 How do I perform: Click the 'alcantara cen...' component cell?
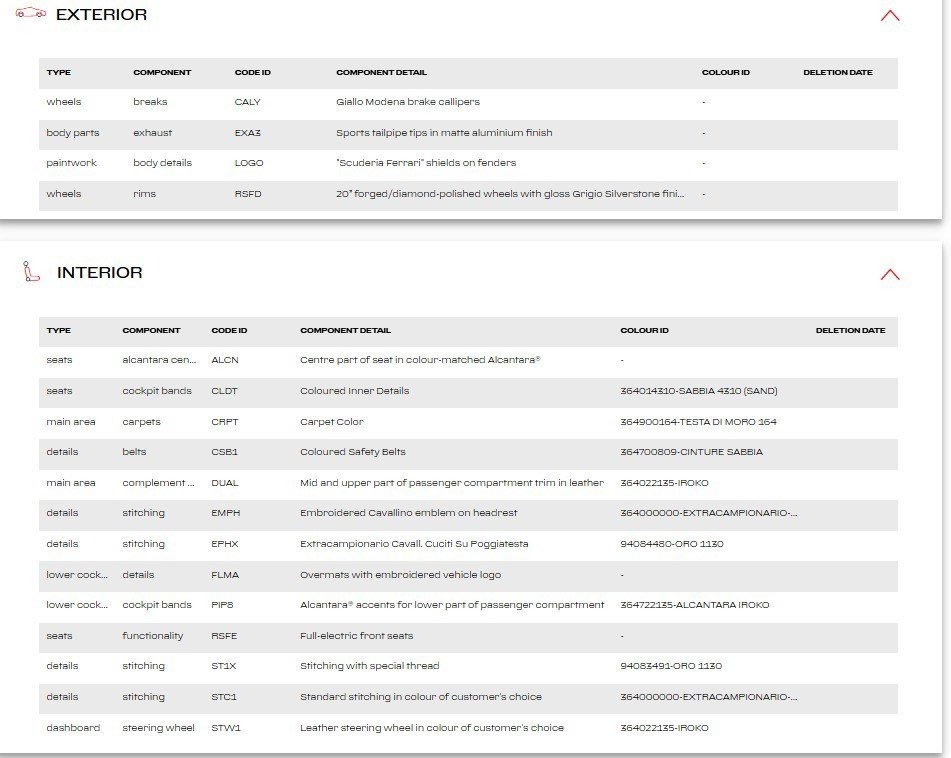(x=159, y=360)
